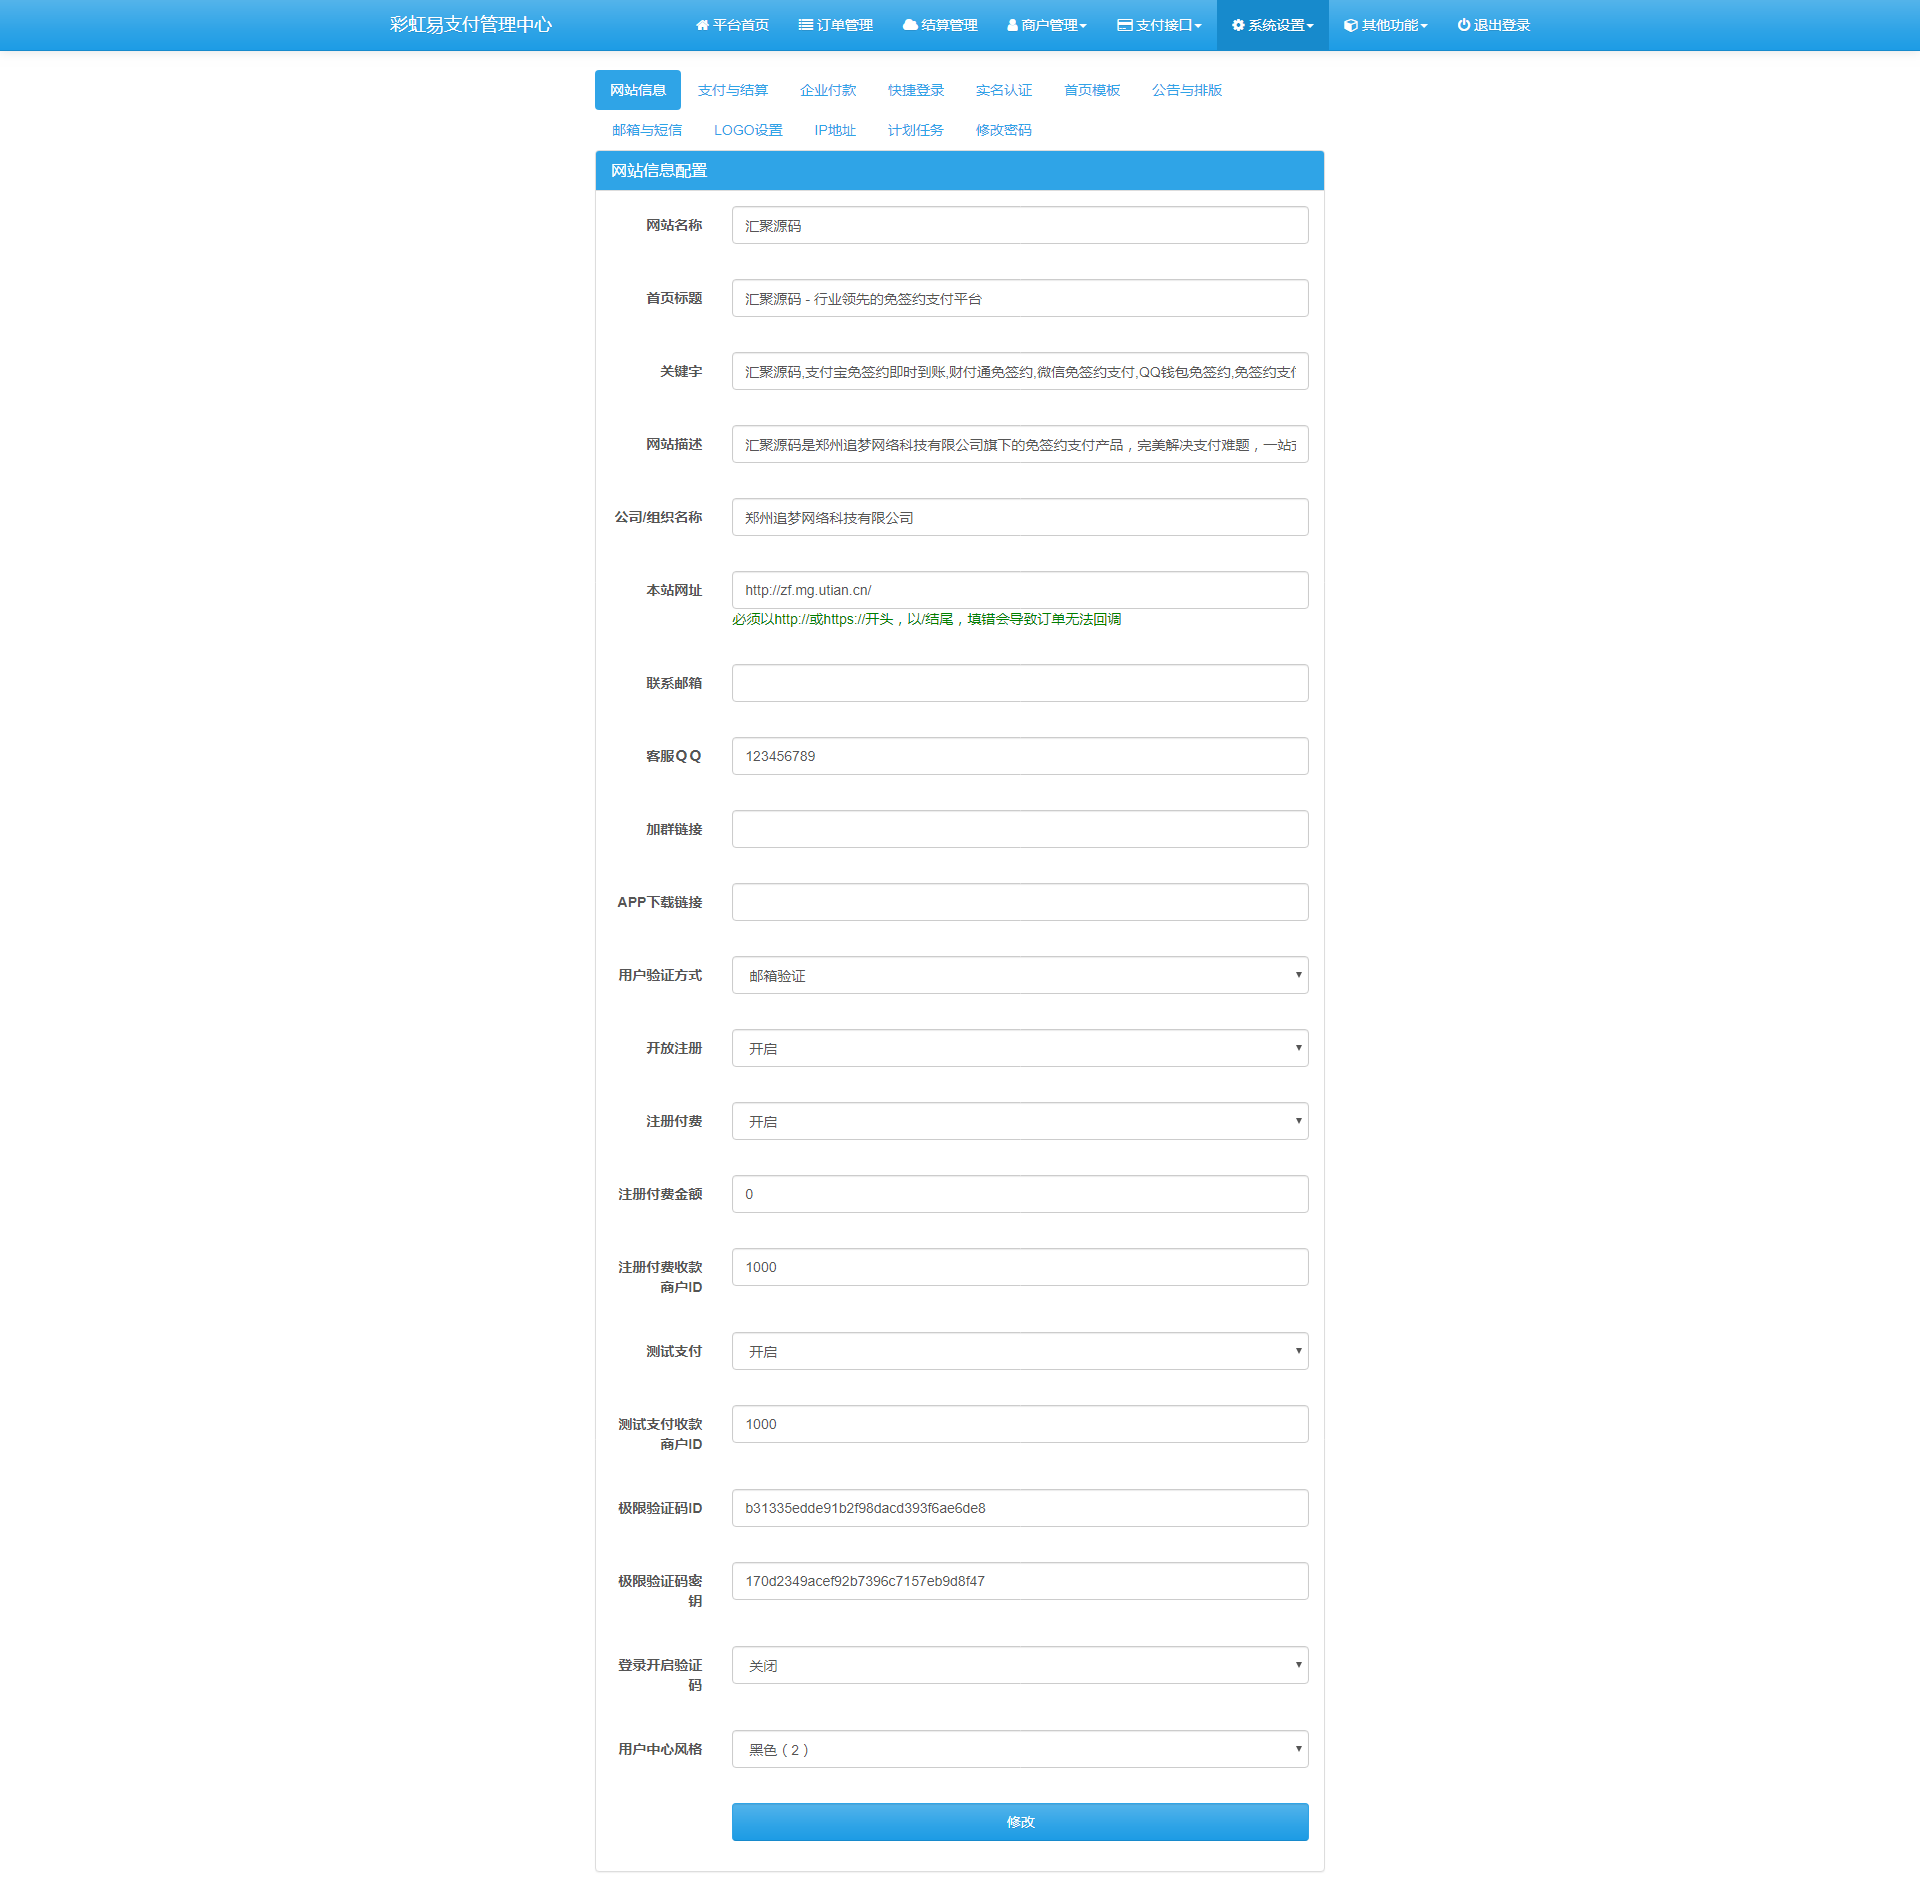Viewport: 1920px width, 1892px height.
Task: Click the card icon for 支付接口
Action: click(1125, 25)
